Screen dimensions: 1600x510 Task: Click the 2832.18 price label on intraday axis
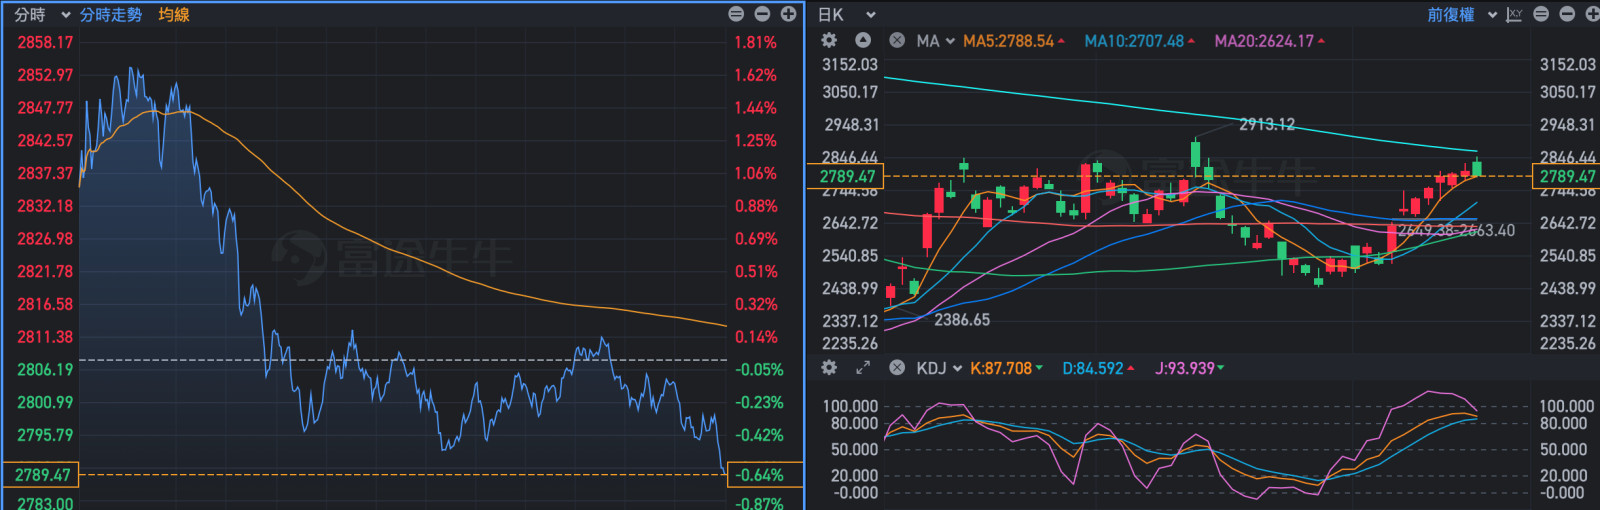(x=45, y=206)
